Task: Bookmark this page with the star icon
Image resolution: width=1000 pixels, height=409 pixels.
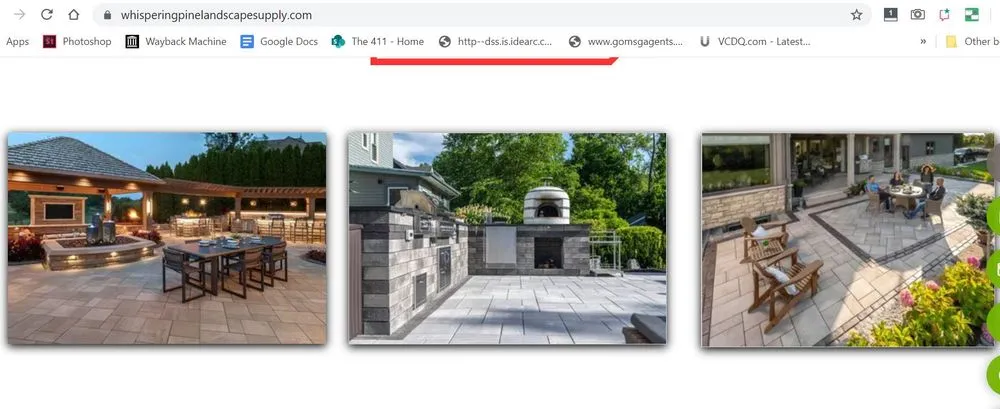Action: [856, 15]
